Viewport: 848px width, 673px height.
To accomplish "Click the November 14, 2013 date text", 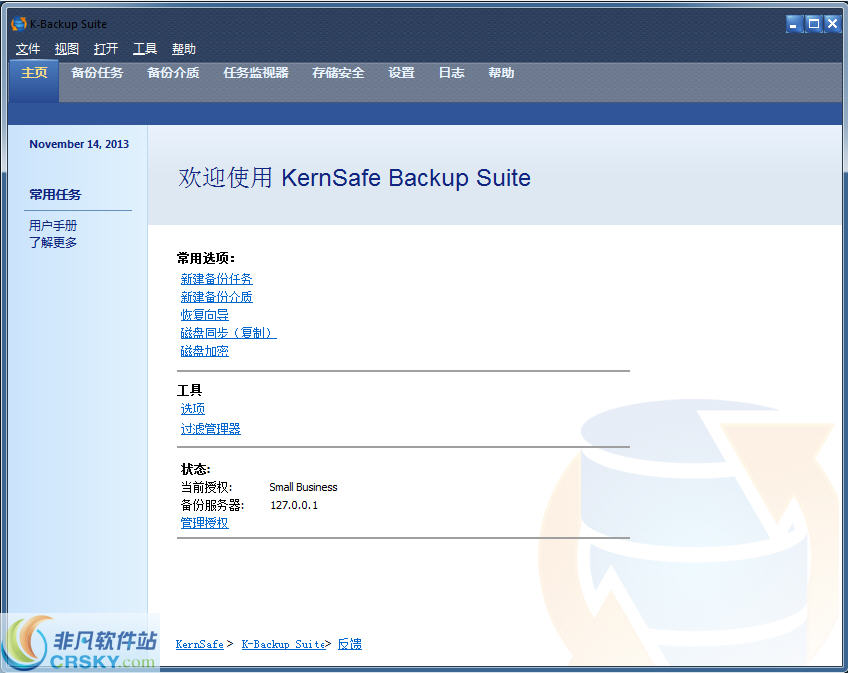I will (x=79, y=144).
